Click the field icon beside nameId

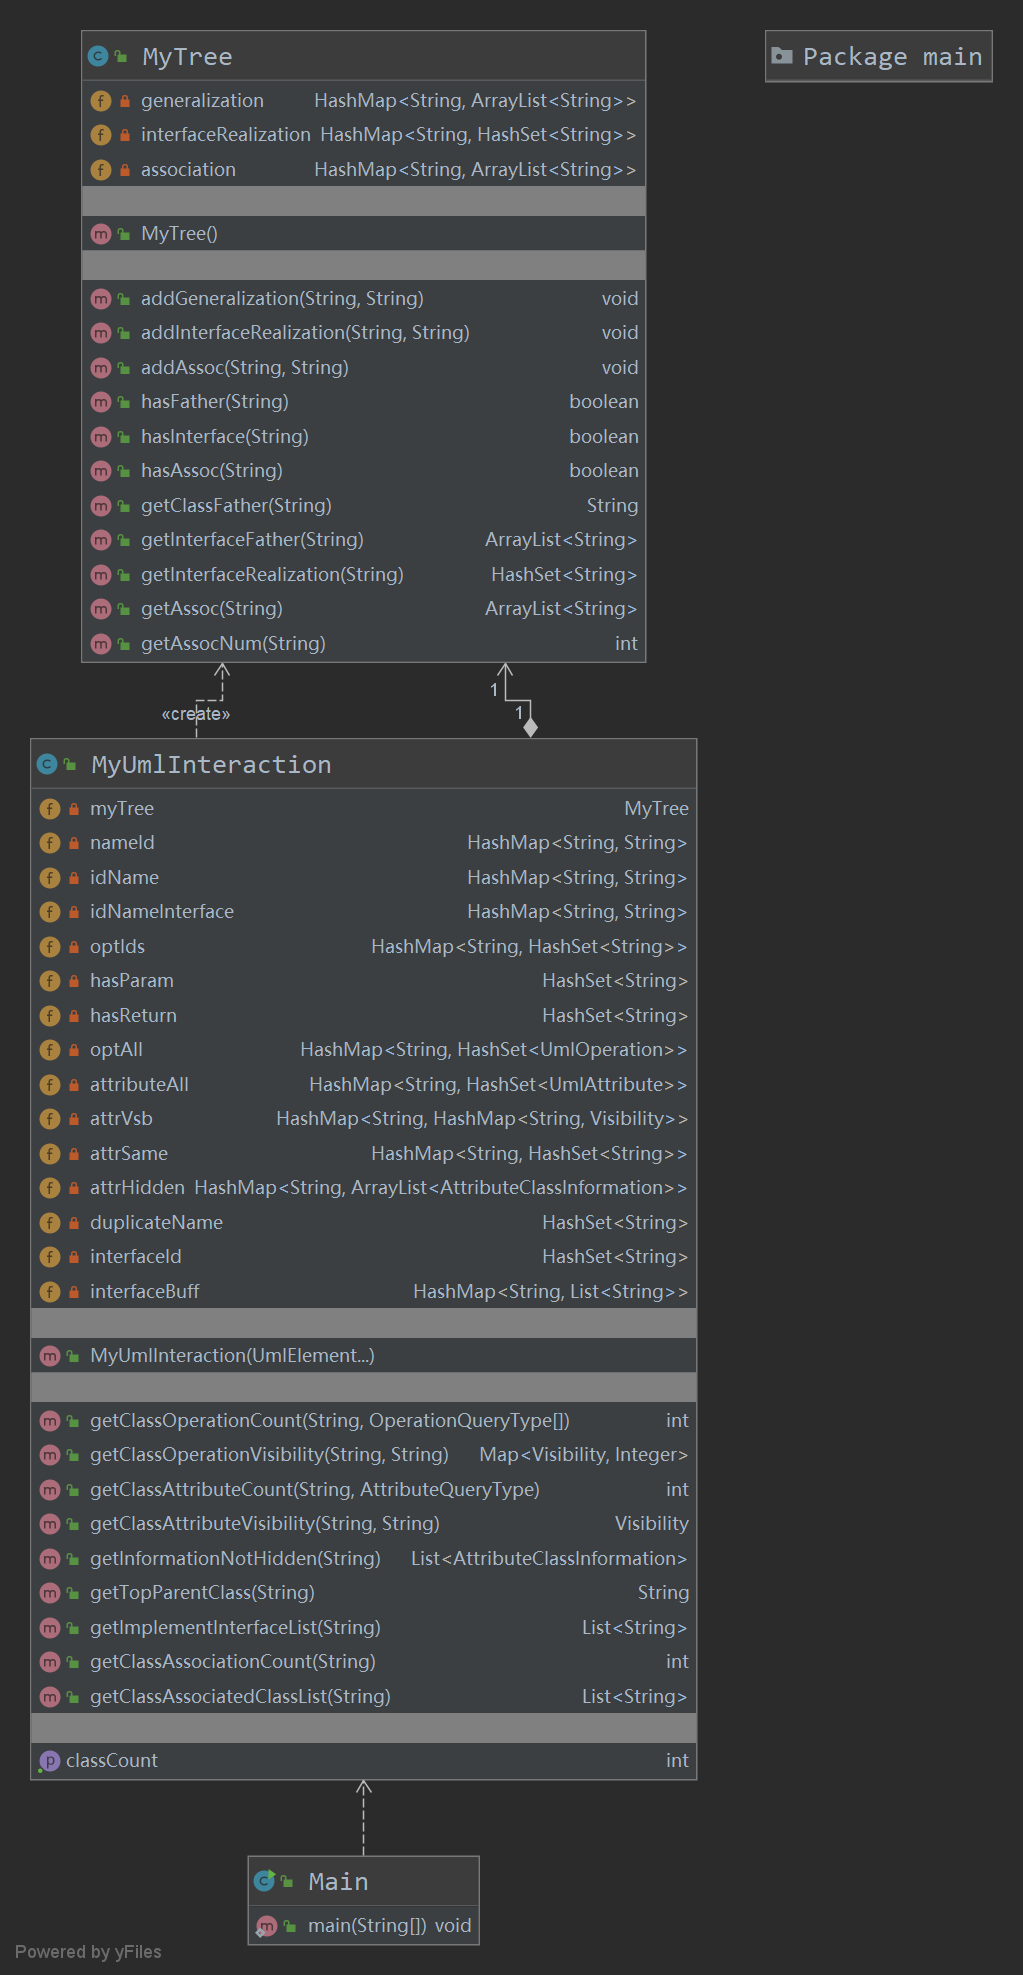[x=50, y=843]
